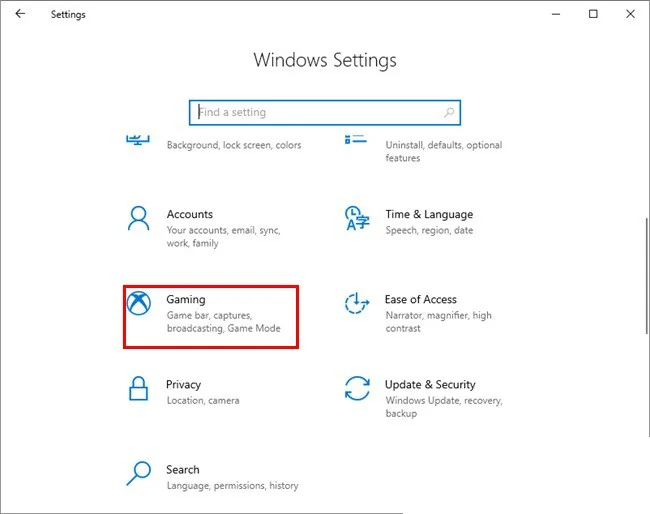This screenshot has height=514, width=650.
Task: Open Time & Language settings heading
Action: pos(429,214)
